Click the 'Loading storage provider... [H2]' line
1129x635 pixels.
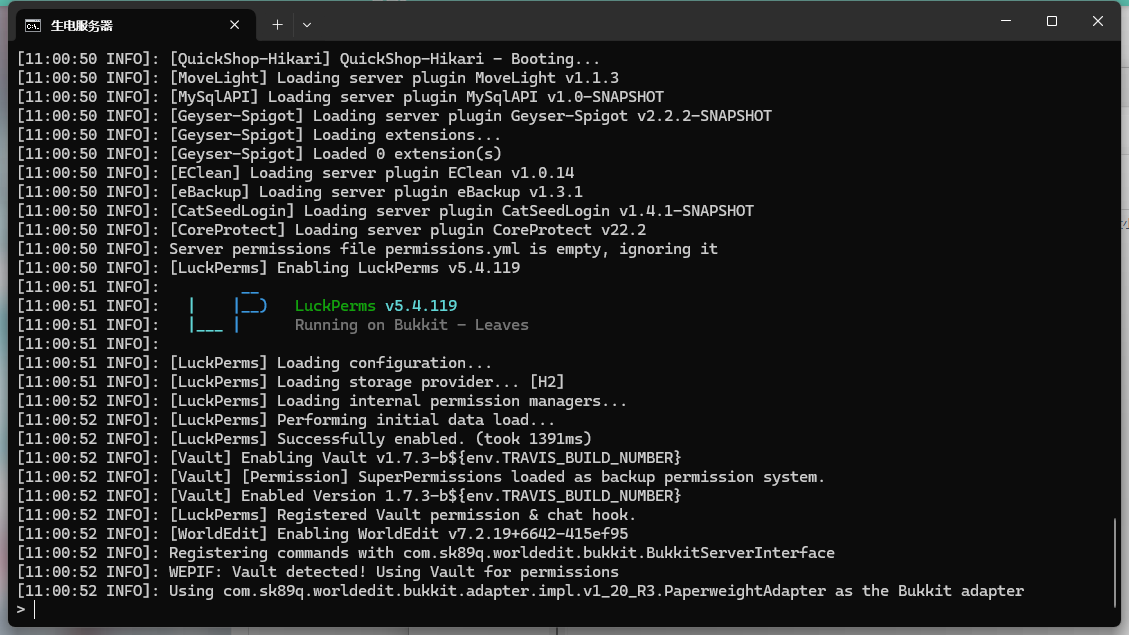[x=290, y=382]
